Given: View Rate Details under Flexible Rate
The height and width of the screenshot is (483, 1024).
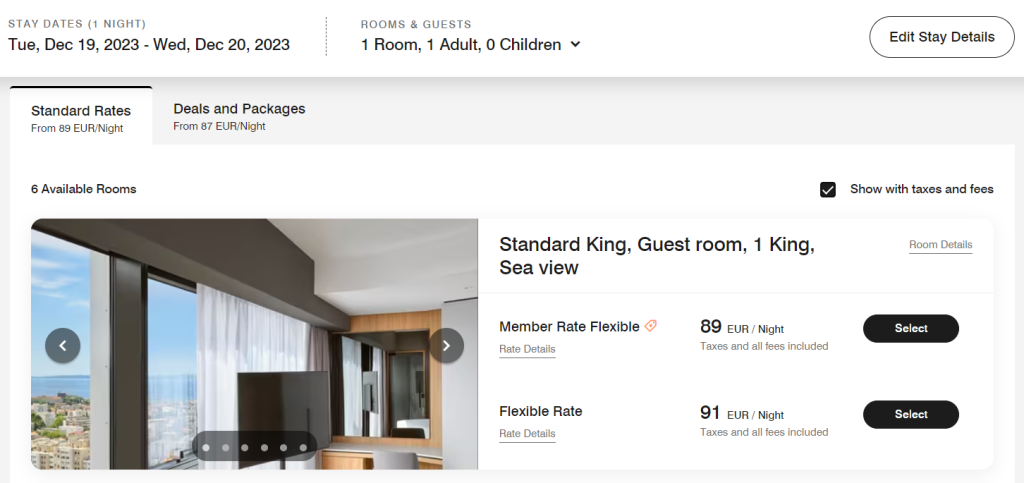Looking at the screenshot, I should pyautogui.click(x=527, y=434).
